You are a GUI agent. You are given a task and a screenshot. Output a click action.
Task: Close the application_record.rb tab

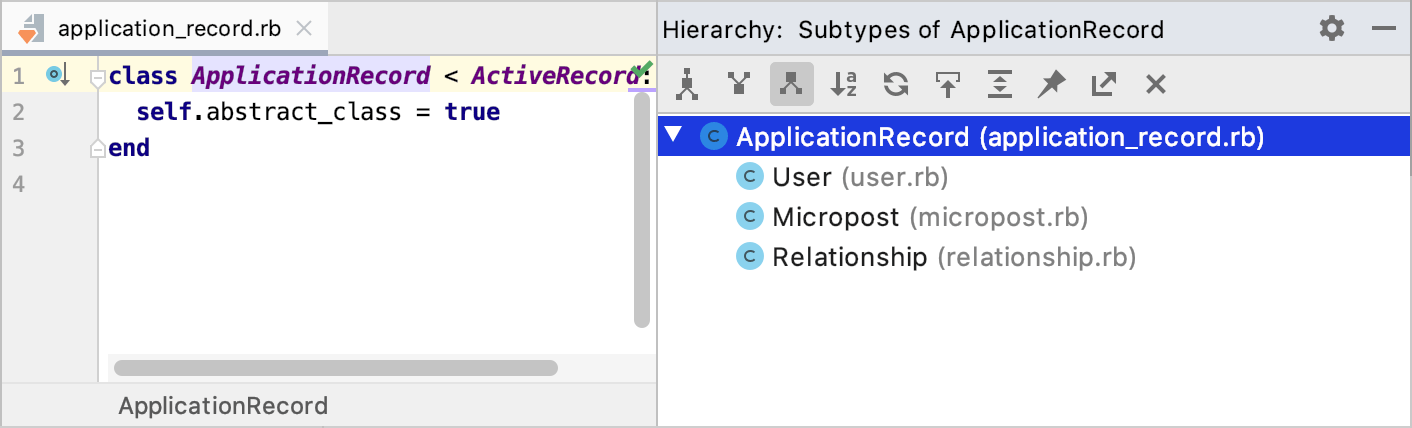(305, 28)
